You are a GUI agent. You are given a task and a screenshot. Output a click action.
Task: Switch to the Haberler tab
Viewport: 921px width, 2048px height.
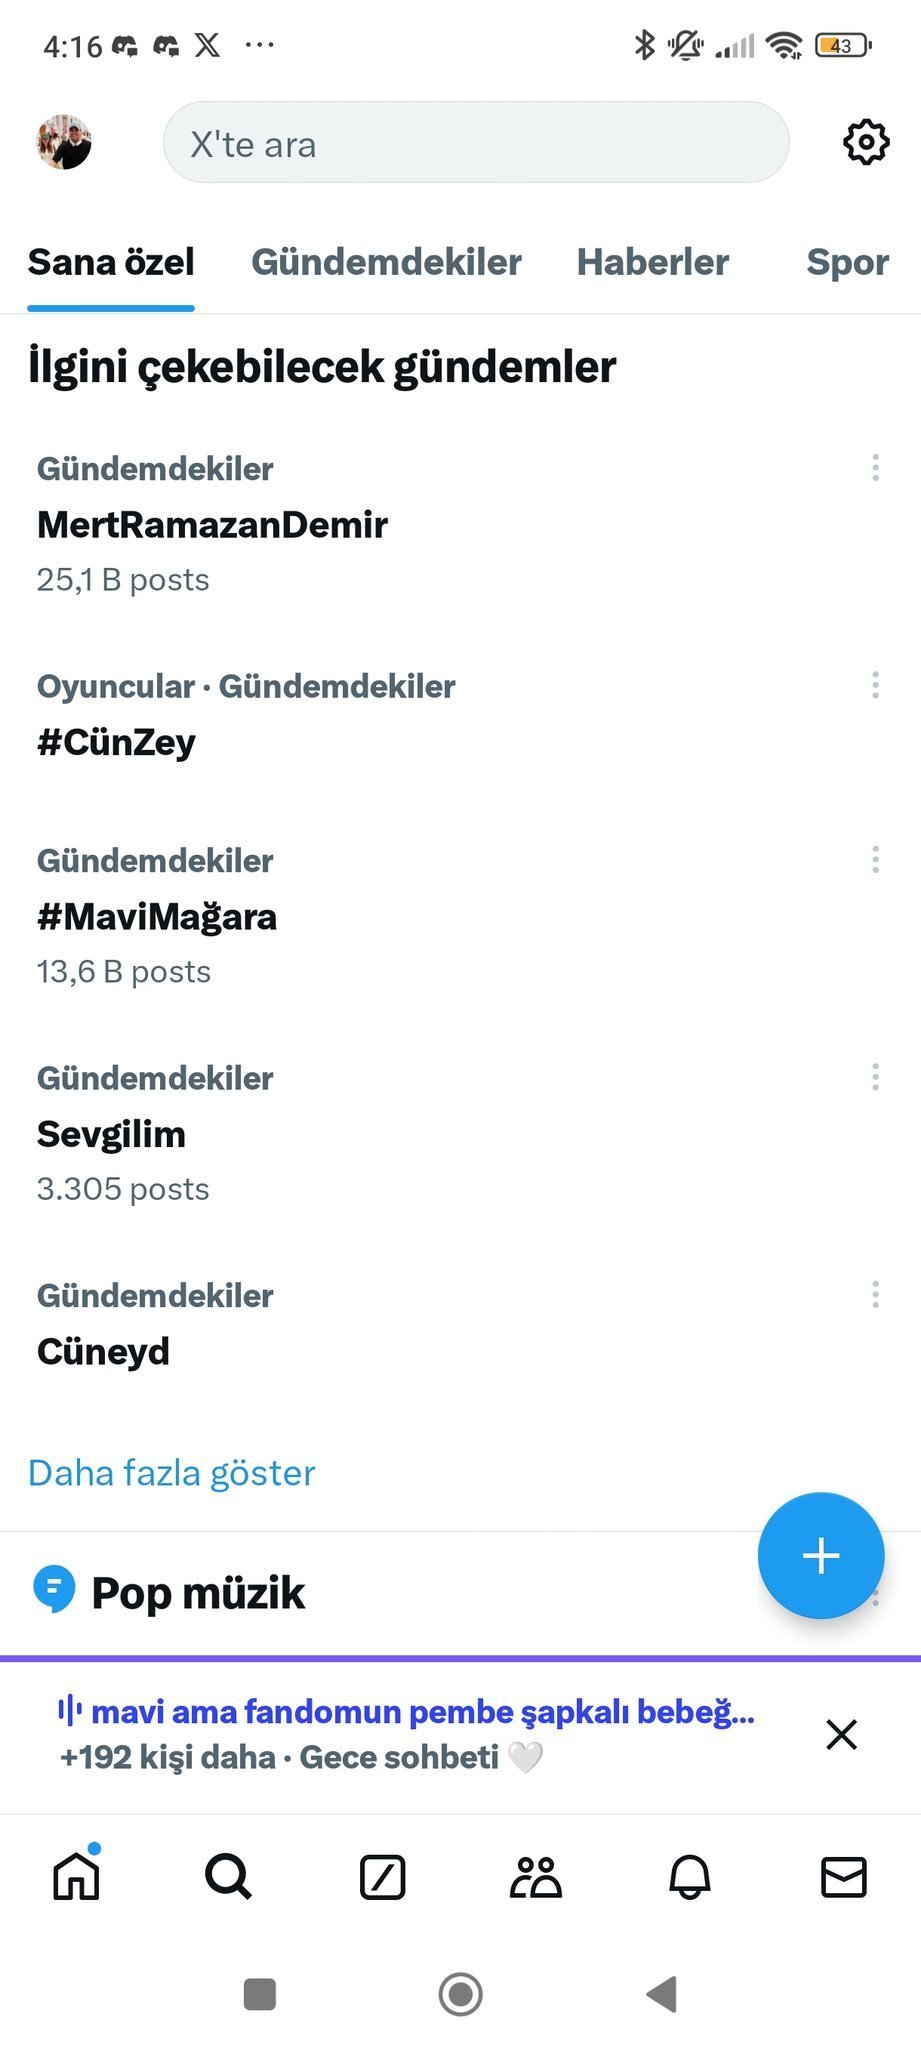(652, 262)
